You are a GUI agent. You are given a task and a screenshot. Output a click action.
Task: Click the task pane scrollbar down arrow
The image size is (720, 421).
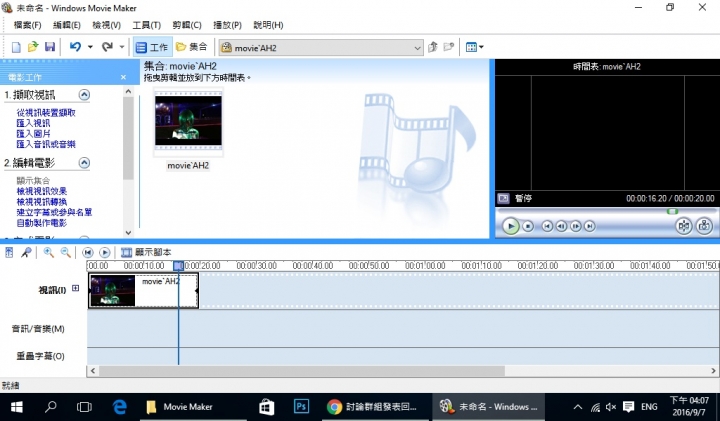click(128, 233)
